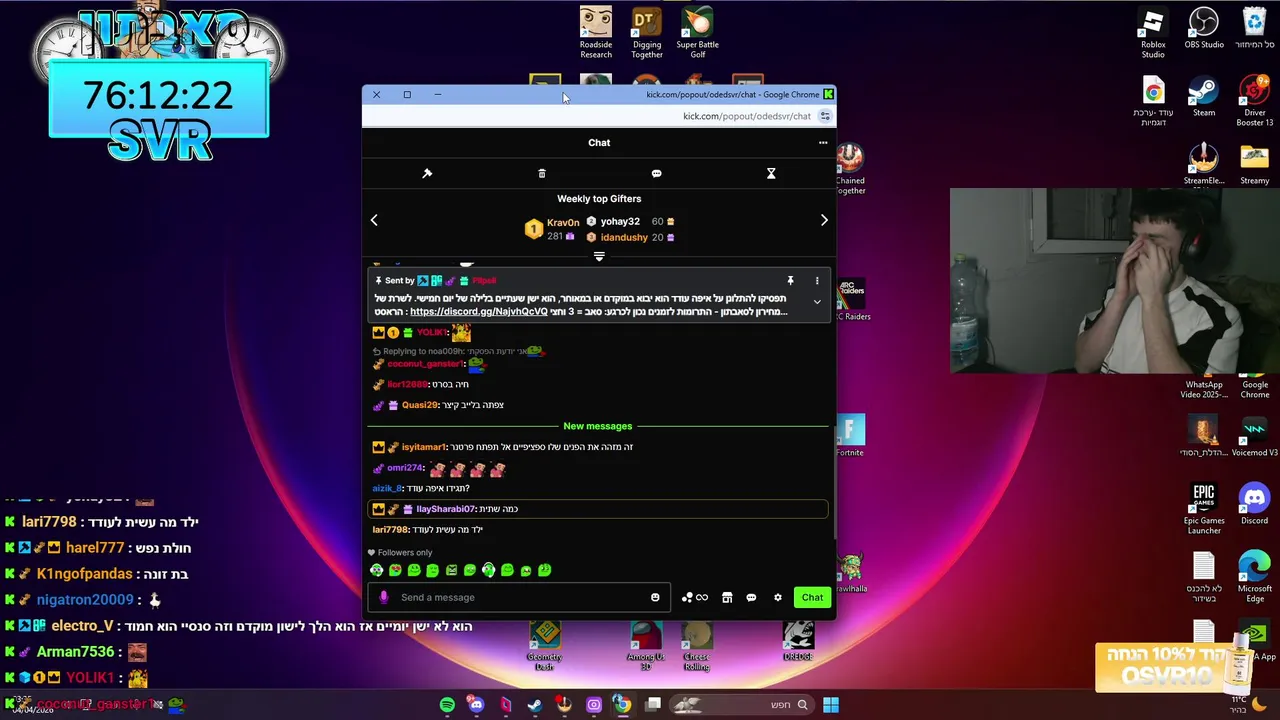Switch to Google Chrome in the taskbar
Viewport: 1280px width, 720px height.
[x=622, y=705]
